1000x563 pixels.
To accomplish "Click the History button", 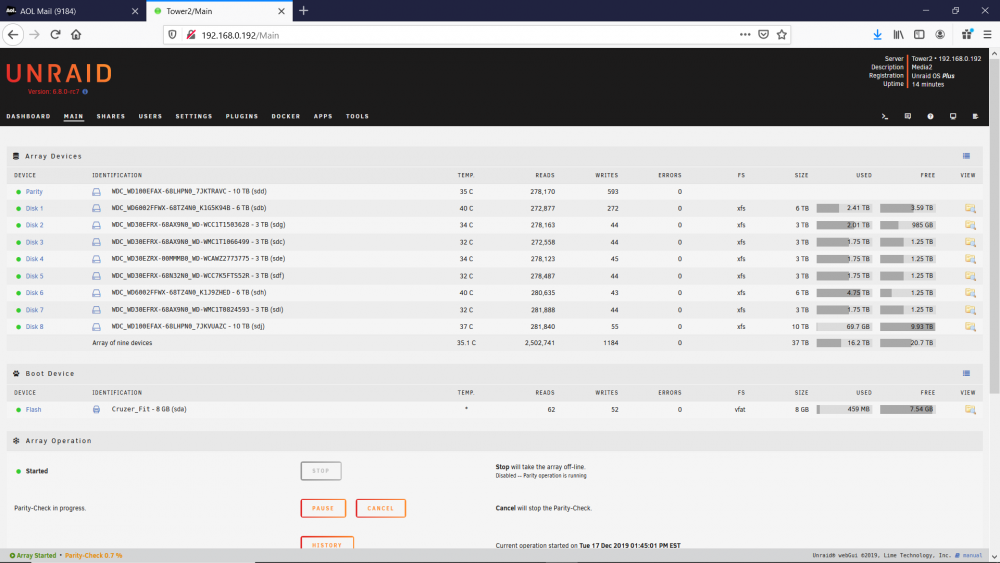I will coord(327,544).
